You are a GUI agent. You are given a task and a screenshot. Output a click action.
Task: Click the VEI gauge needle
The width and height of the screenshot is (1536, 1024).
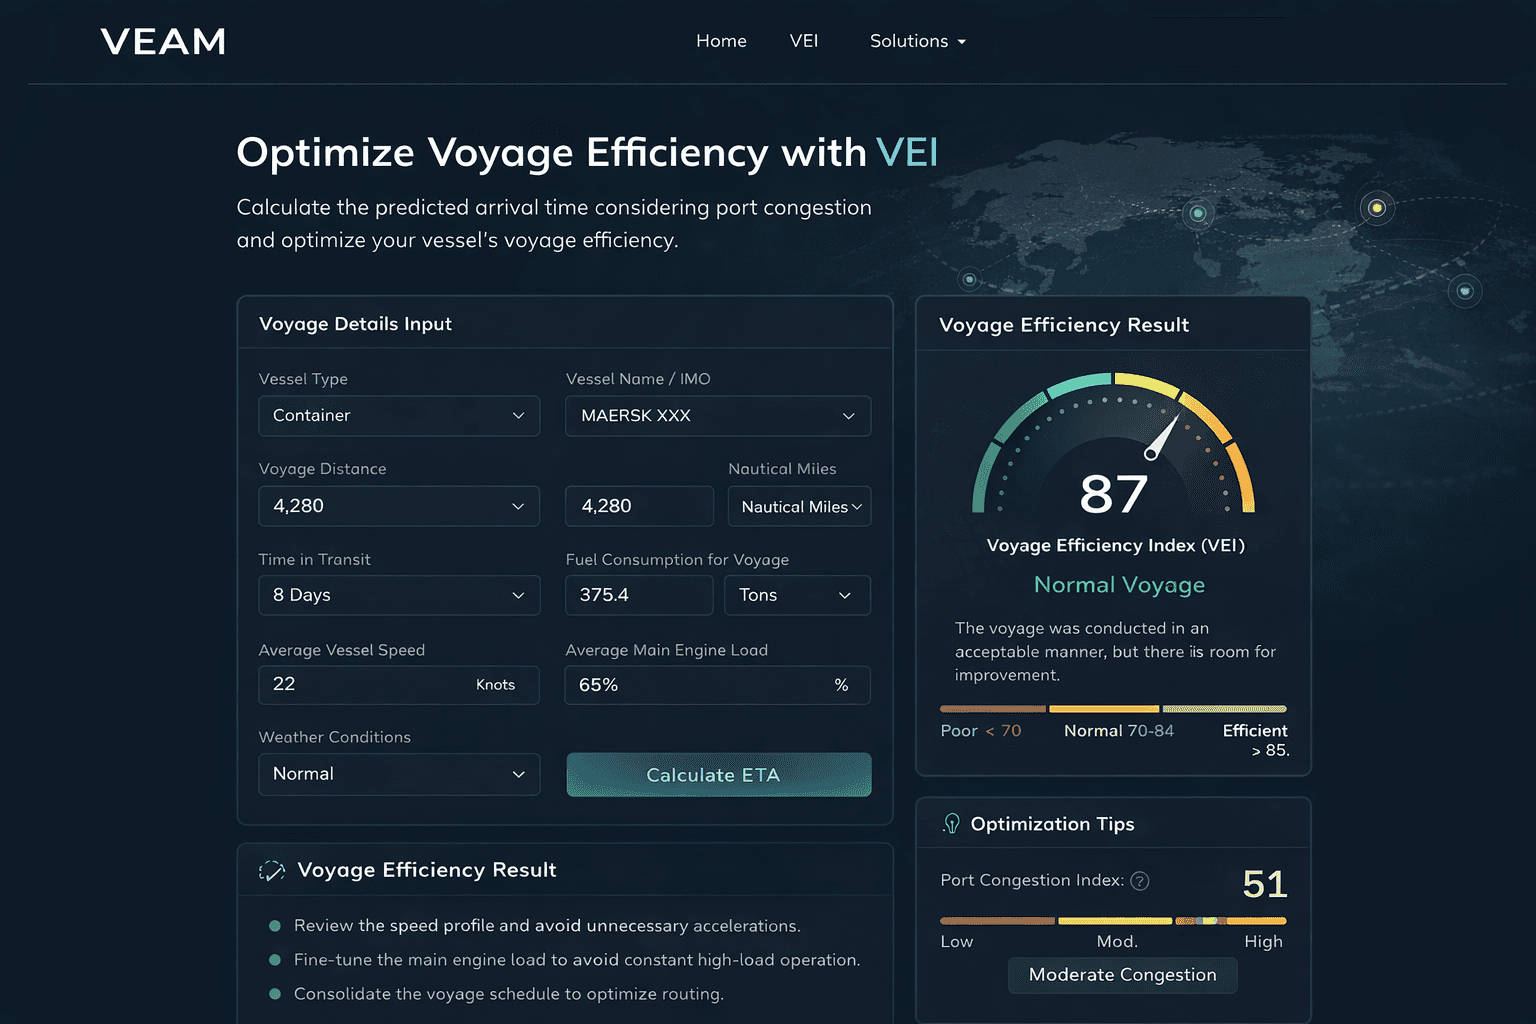[x=1162, y=437]
